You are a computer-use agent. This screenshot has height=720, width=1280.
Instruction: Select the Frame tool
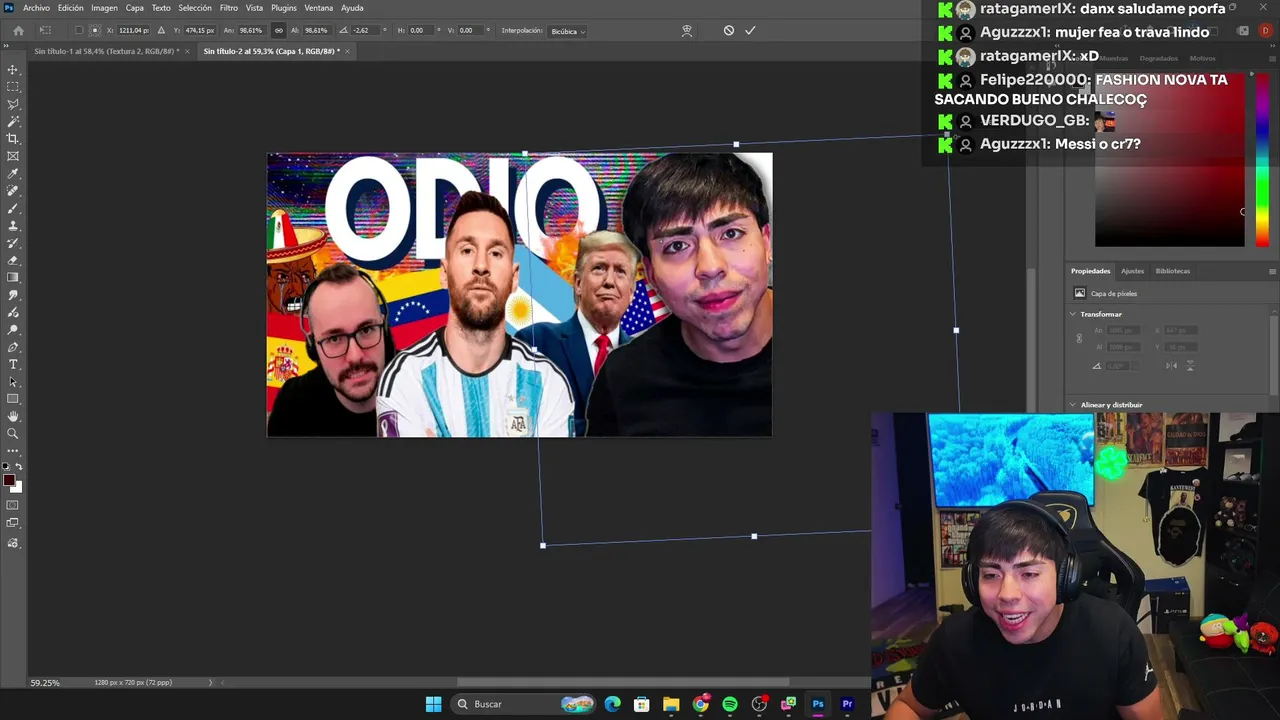click(13, 156)
